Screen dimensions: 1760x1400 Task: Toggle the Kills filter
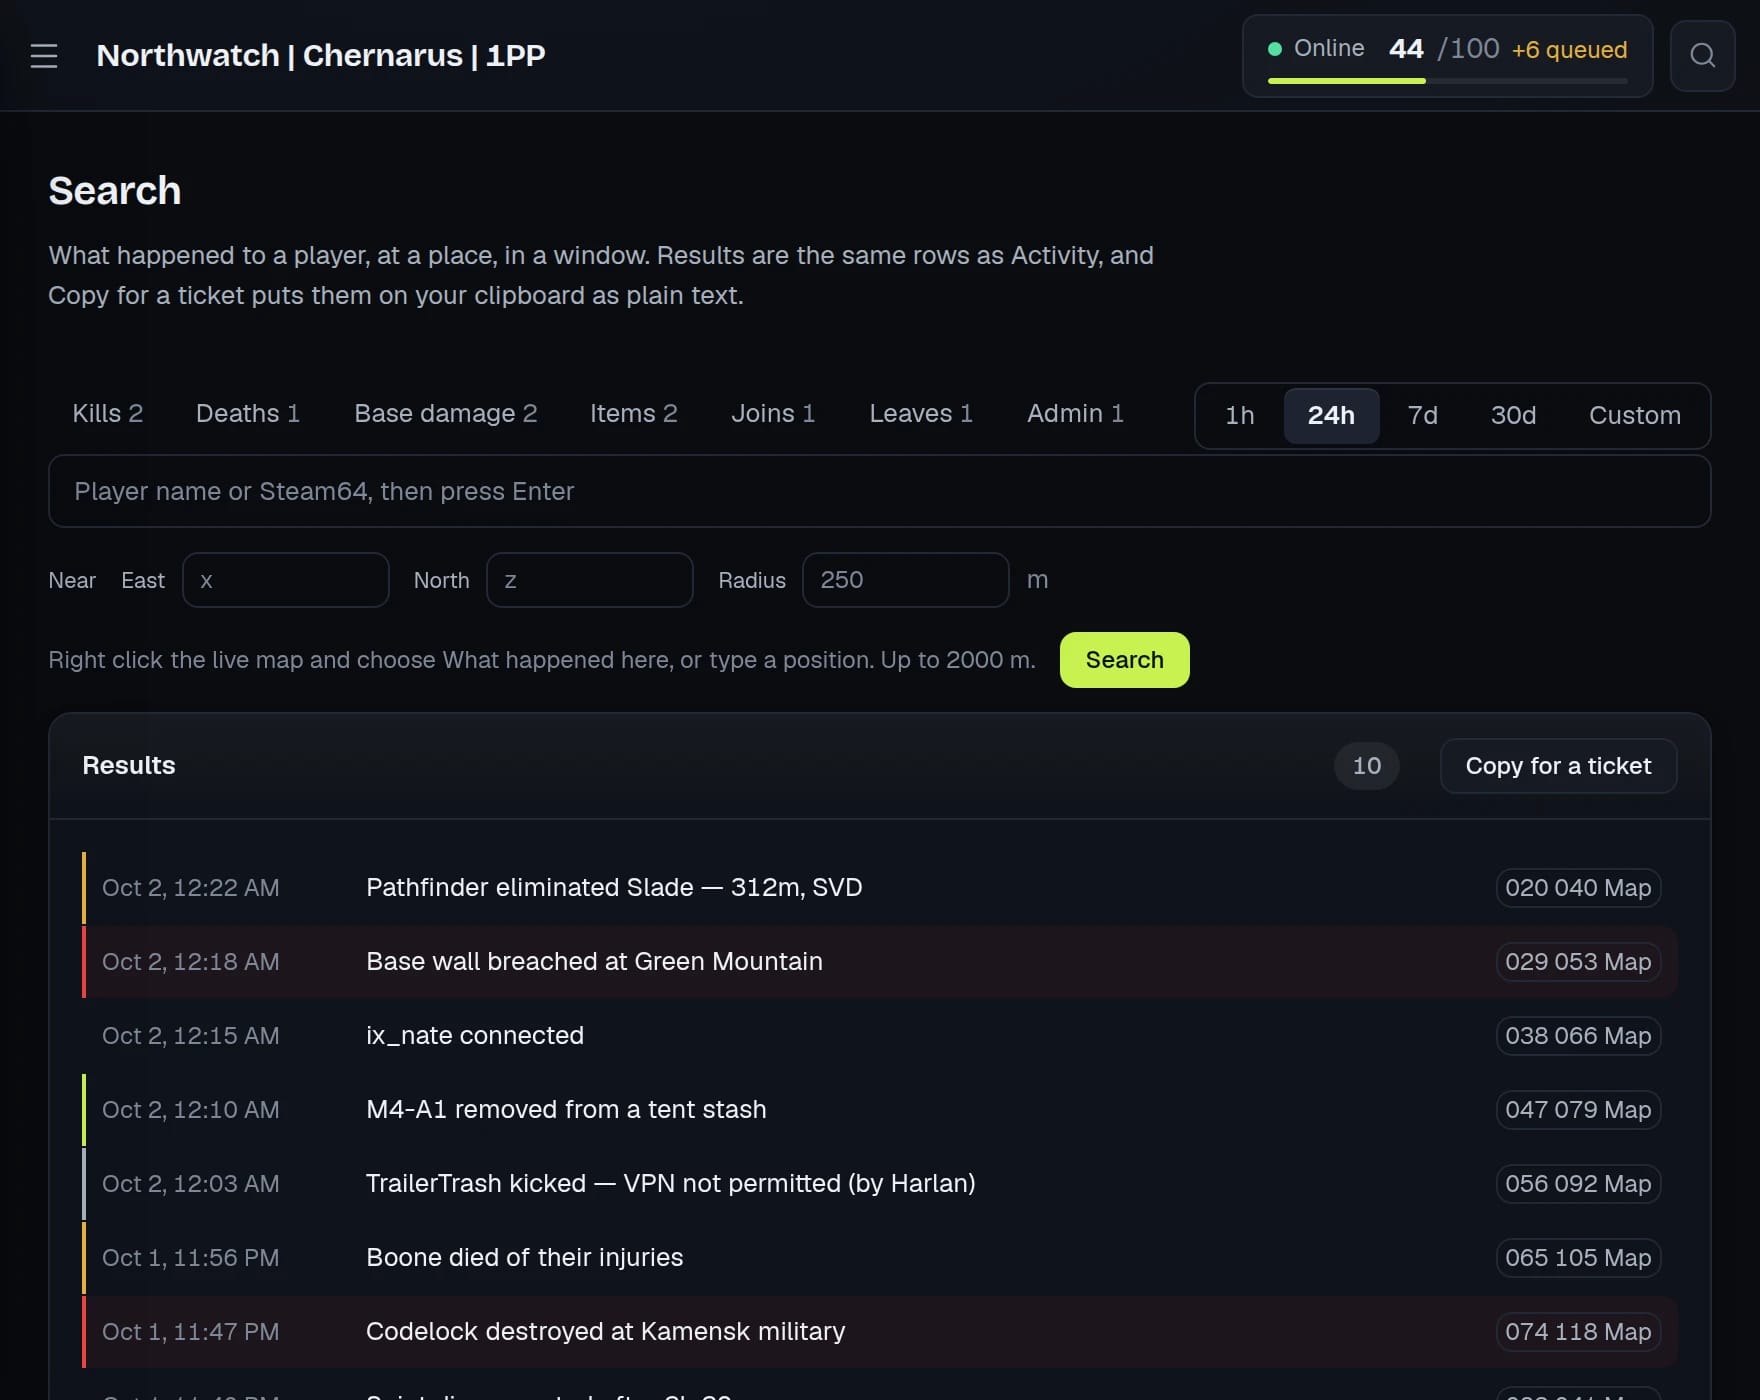pos(108,414)
